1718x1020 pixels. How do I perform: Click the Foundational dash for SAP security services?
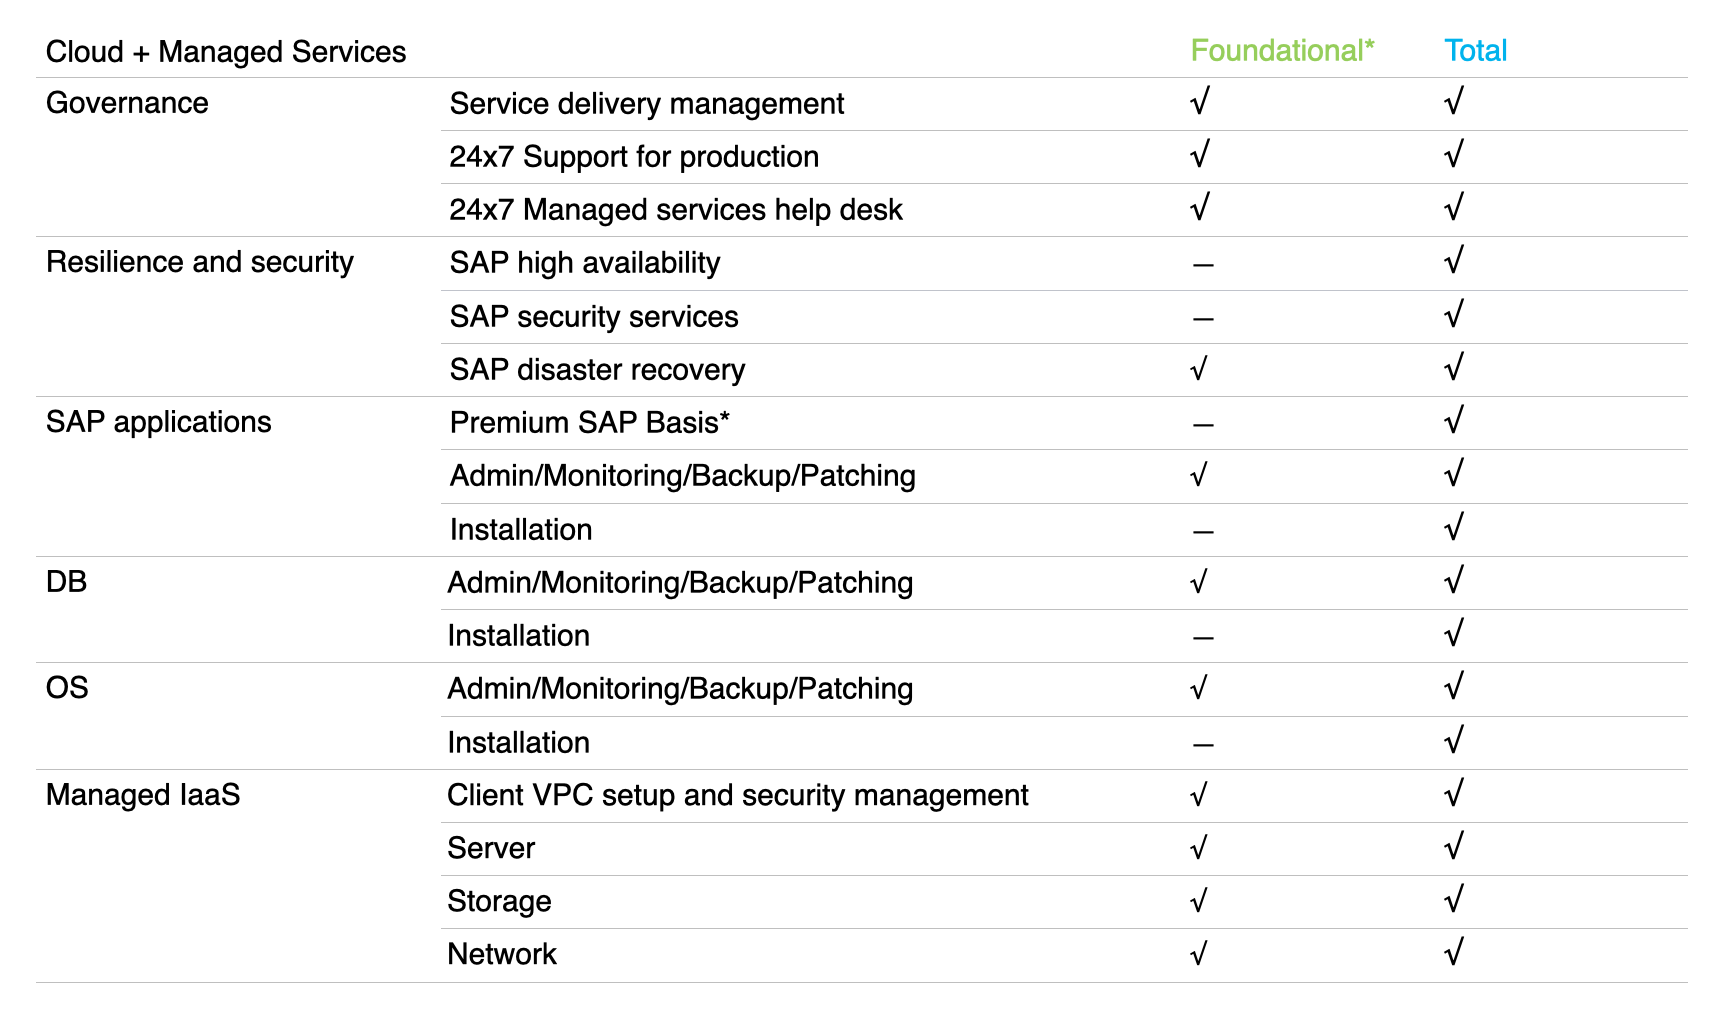(1203, 319)
